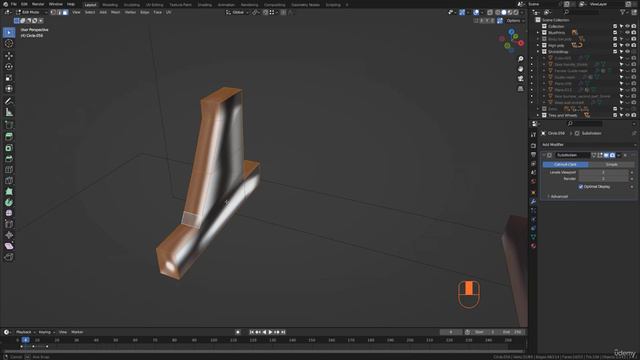
Task: Click the Levels Viewport value field
Action: pos(603,172)
